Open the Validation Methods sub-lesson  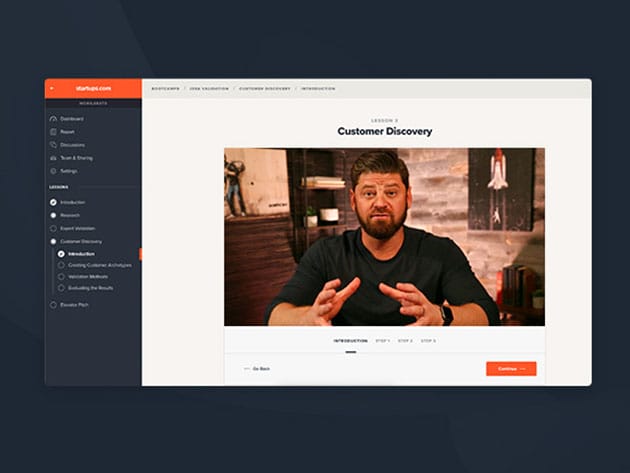click(88, 276)
